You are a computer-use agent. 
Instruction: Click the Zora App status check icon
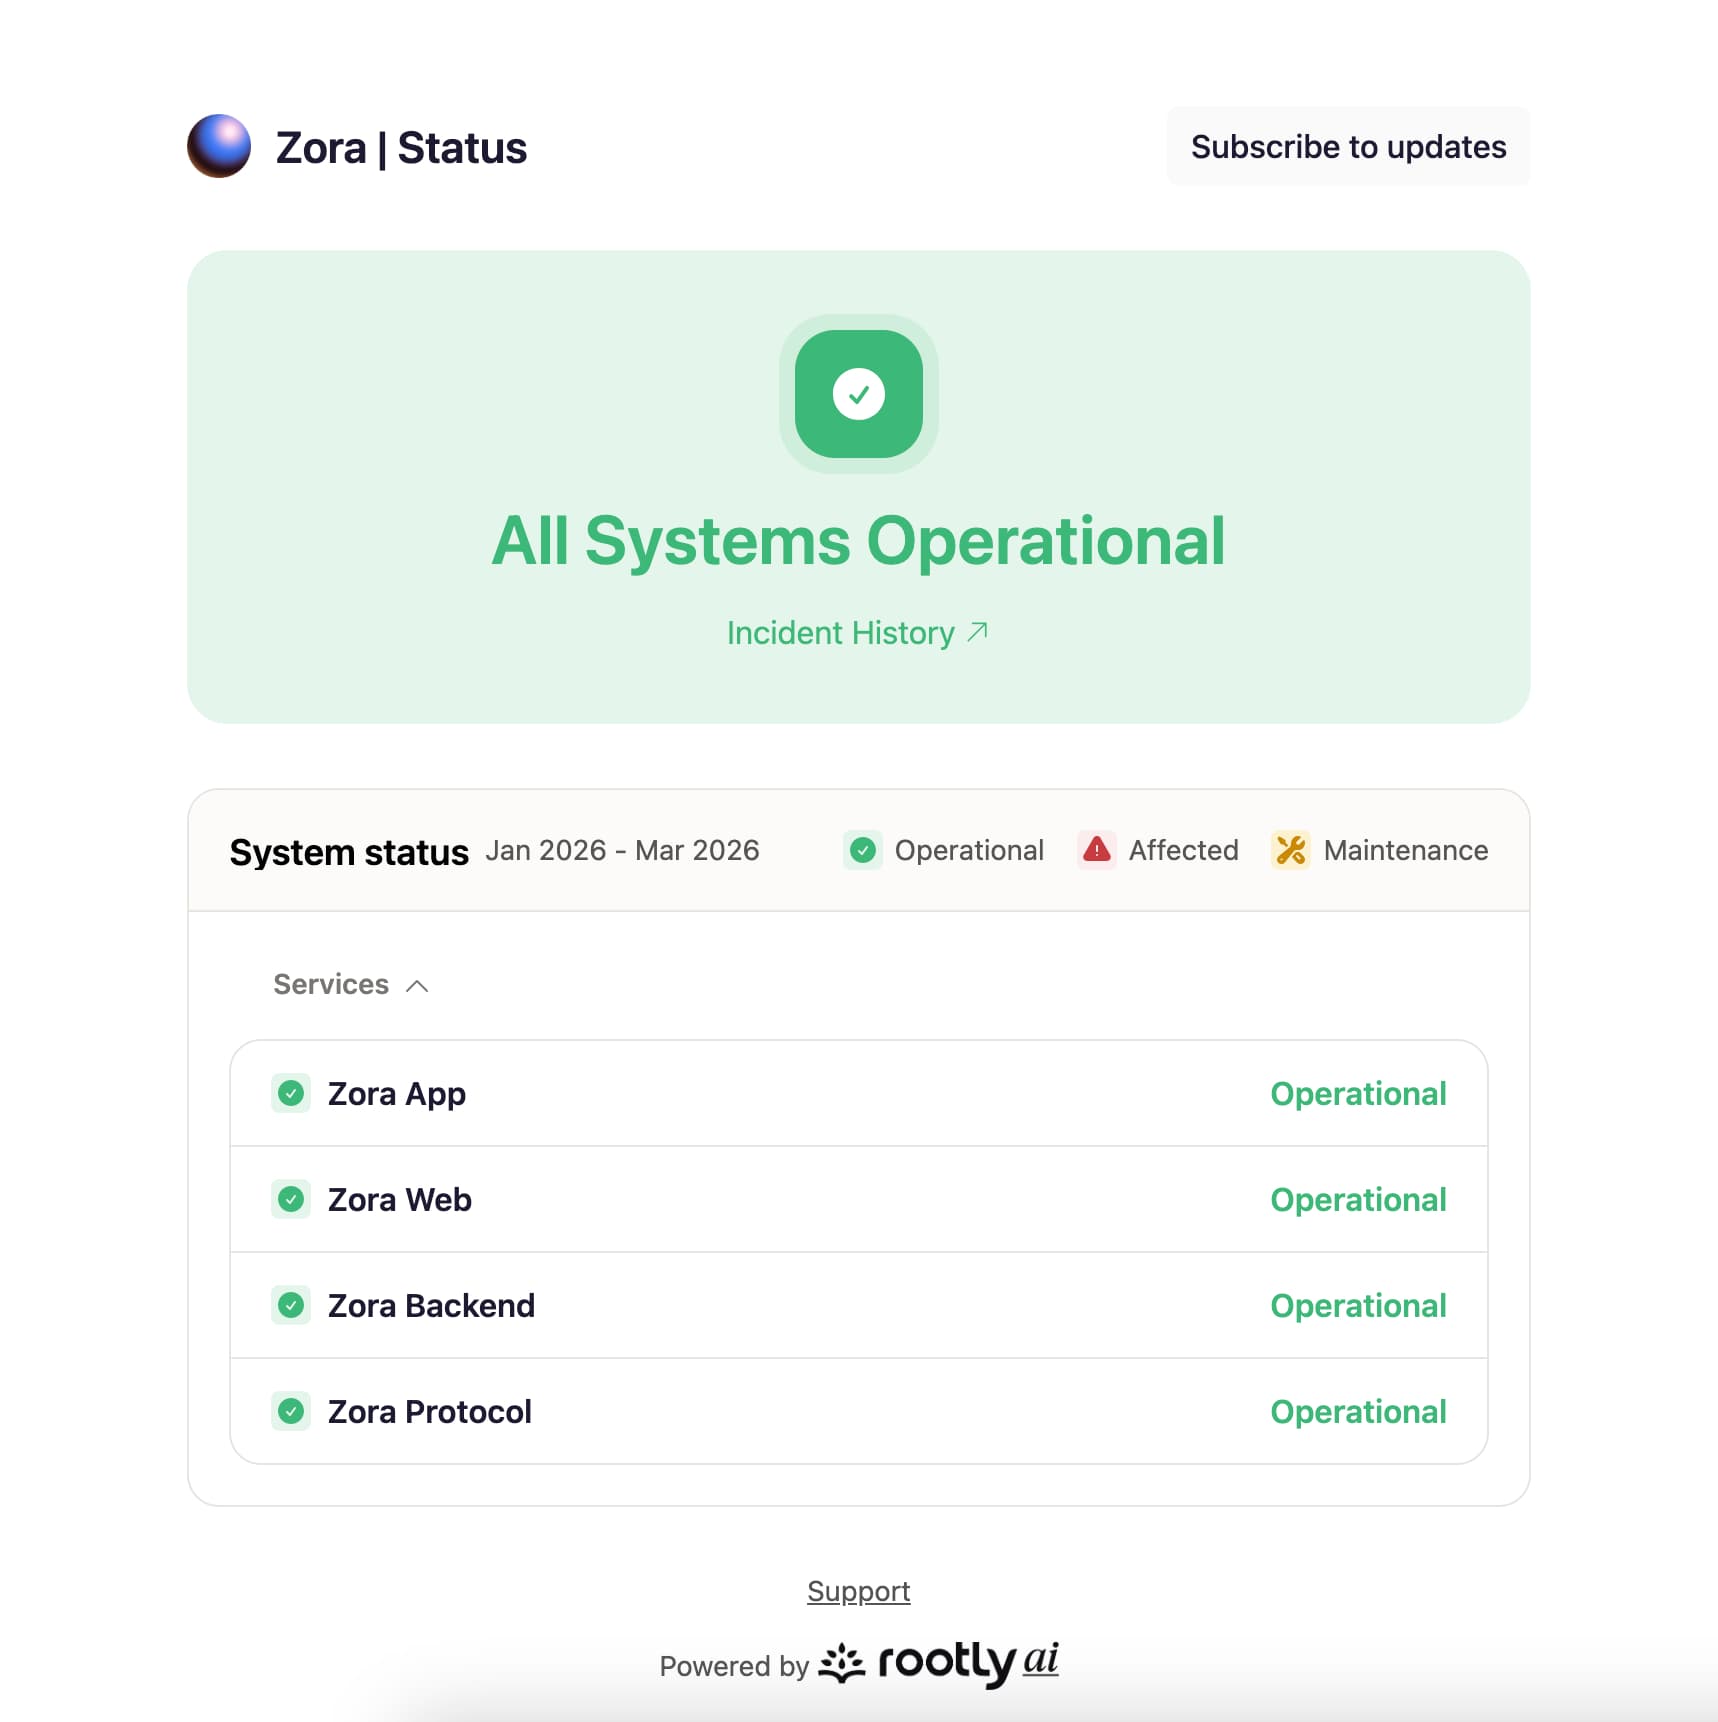coord(291,1093)
